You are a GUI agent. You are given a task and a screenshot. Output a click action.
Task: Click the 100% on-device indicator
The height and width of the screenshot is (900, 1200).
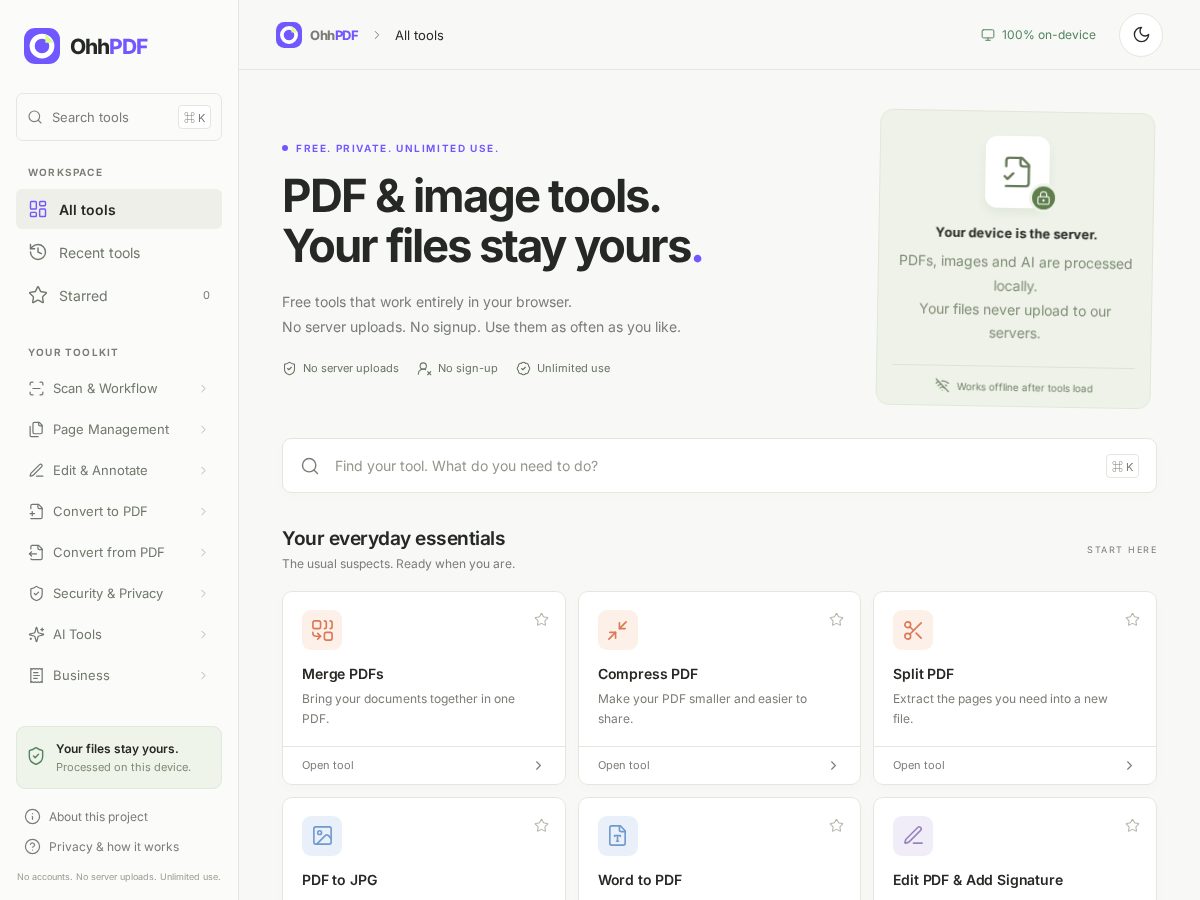pyautogui.click(x=1038, y=35)
